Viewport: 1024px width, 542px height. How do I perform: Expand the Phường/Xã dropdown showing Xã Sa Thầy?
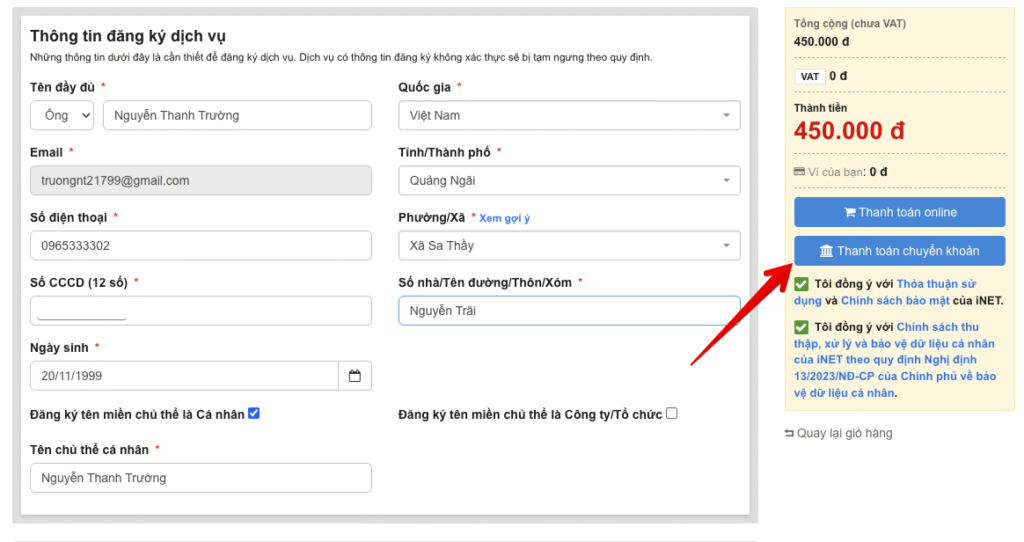[569, 246]
